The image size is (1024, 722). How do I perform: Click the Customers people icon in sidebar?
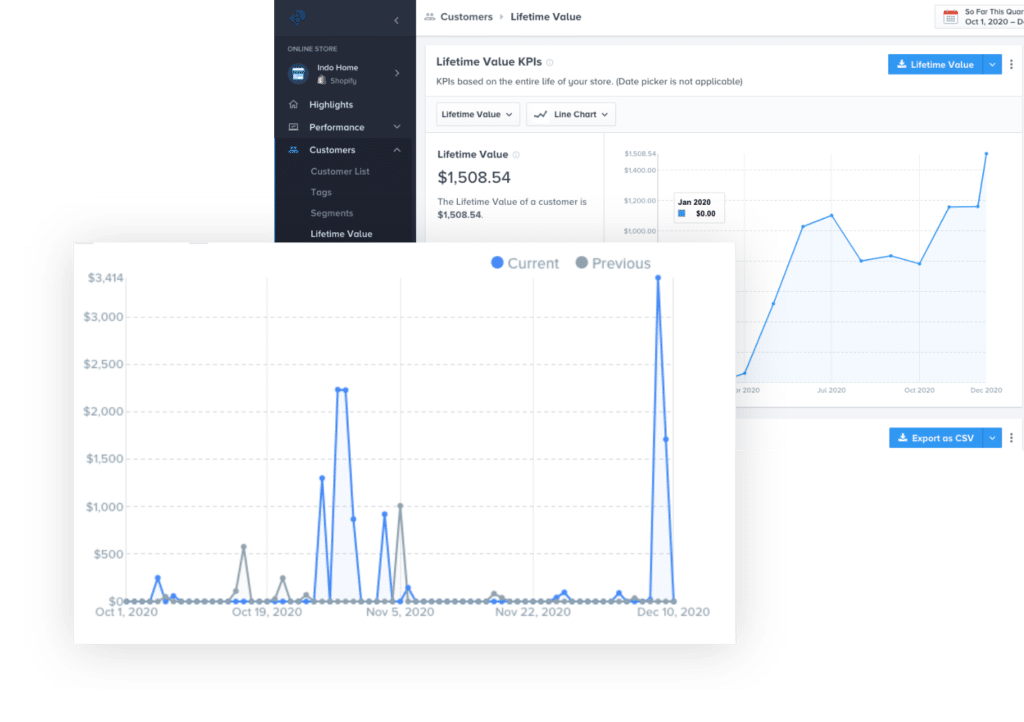coord(294,149)
